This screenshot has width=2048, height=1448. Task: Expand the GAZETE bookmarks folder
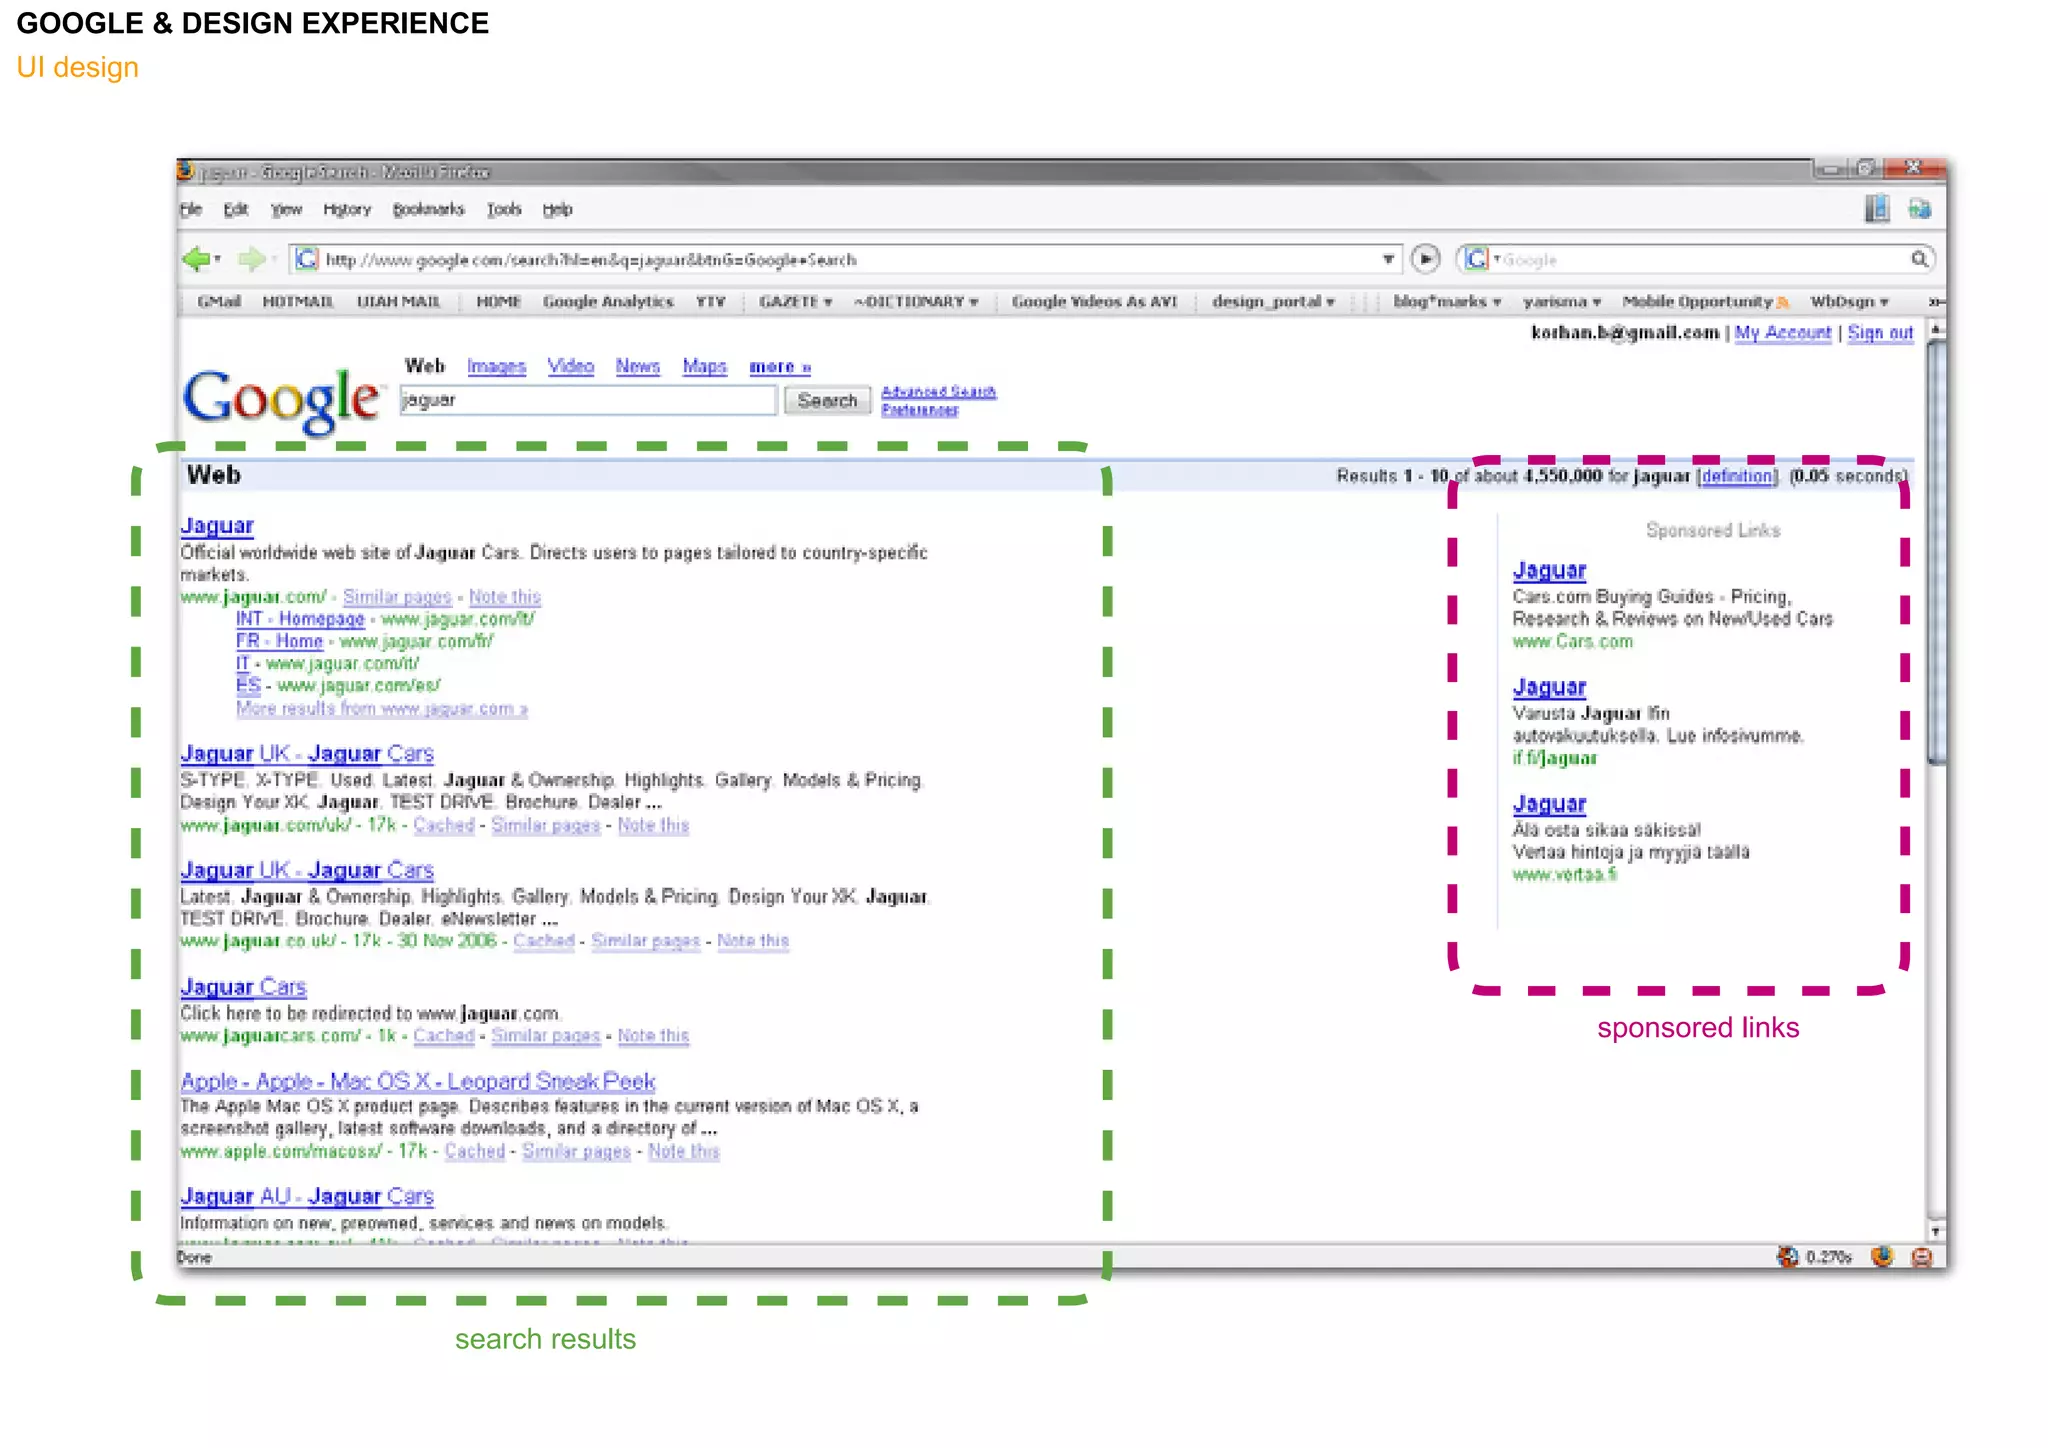coord(795,301)
